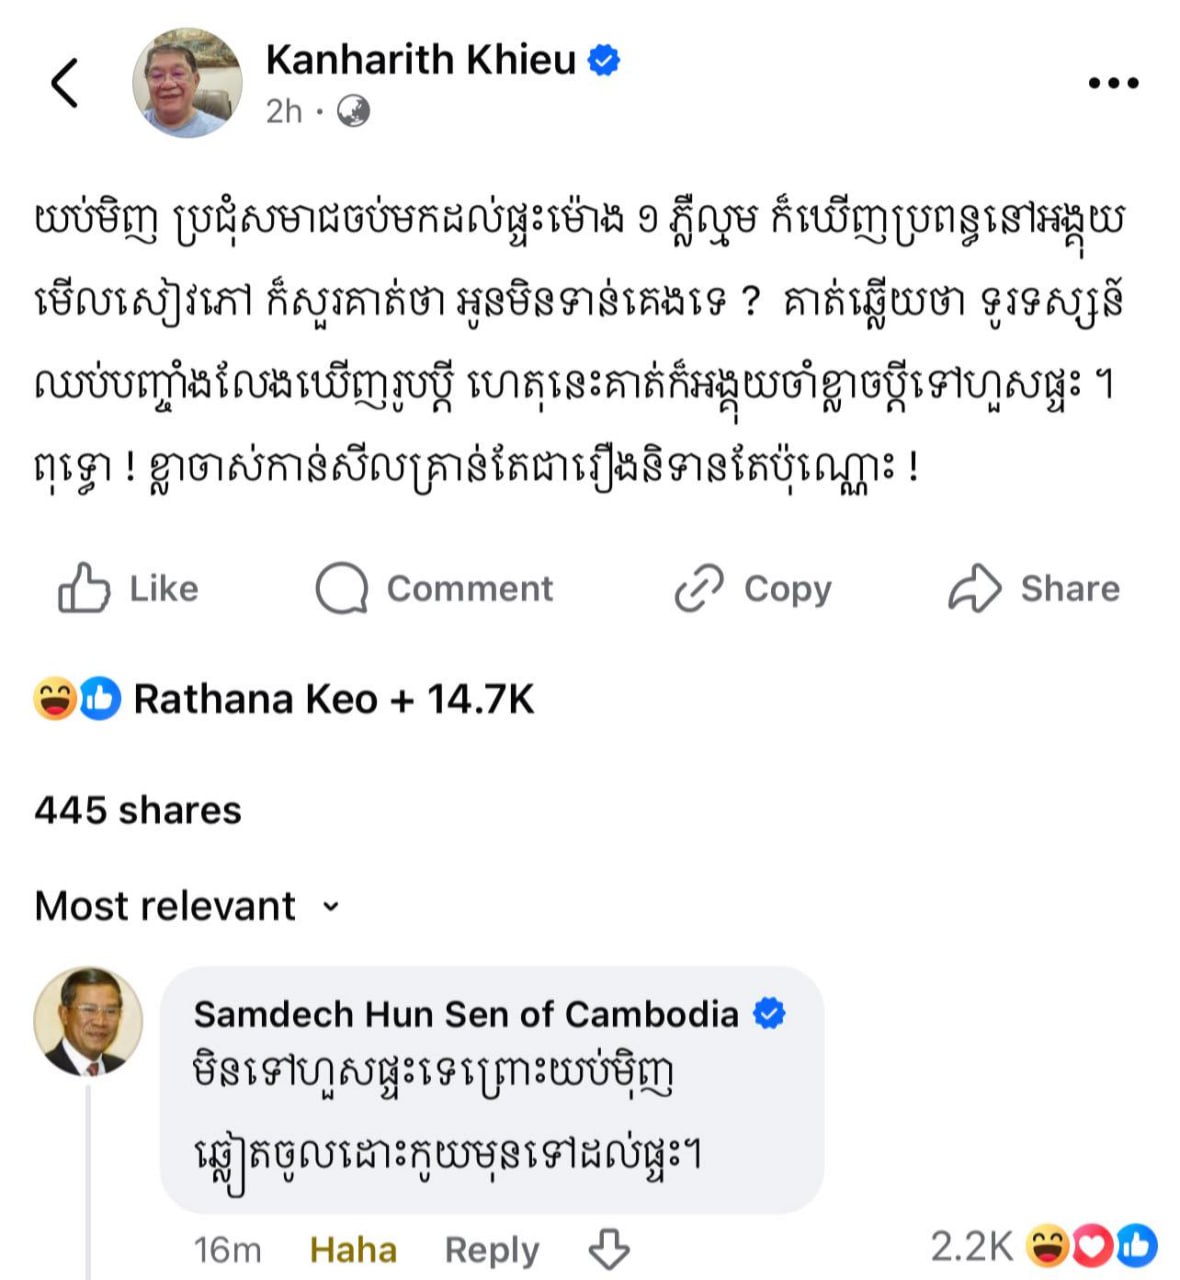Screen dimensions: 1180x1280
Task: Tap the thumbs-up Like icon
Action: click(x=83, y=588)
